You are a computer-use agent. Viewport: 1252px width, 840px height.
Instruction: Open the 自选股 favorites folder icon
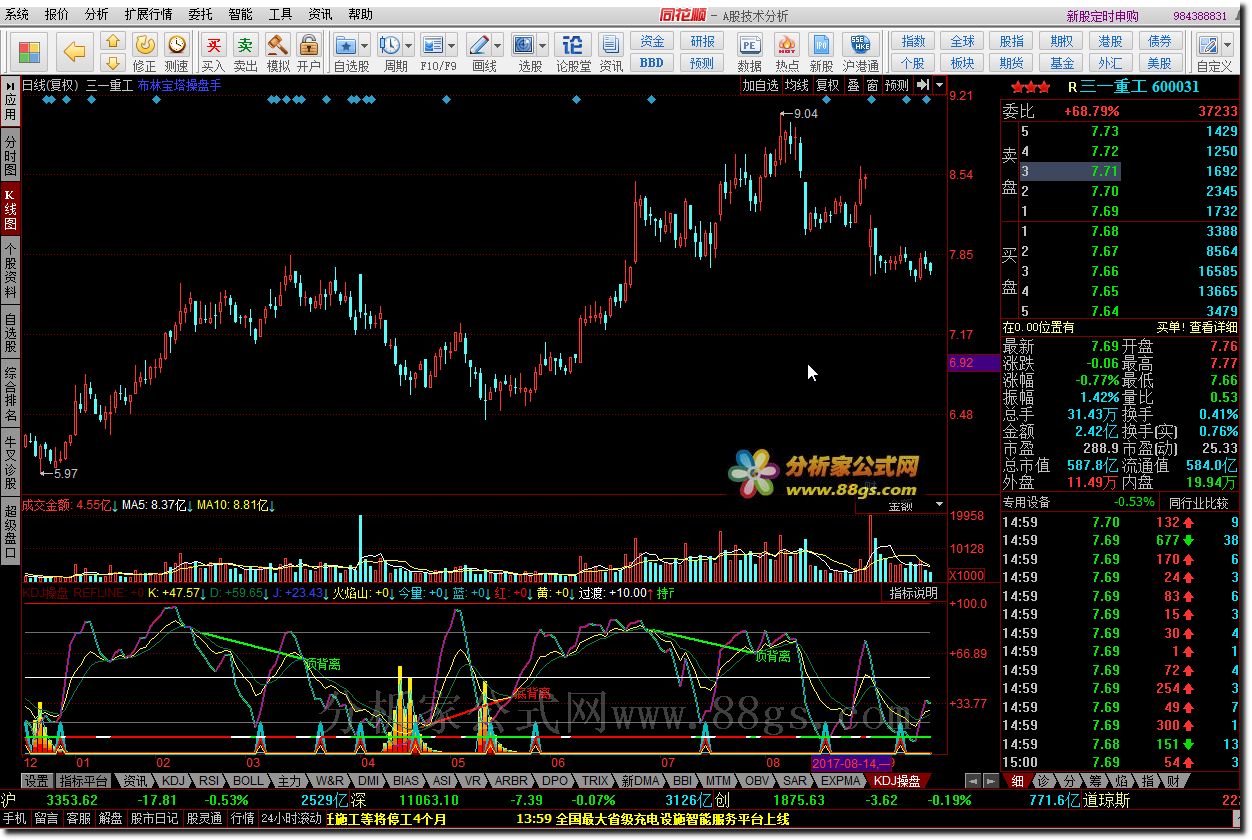click(346, 46)
